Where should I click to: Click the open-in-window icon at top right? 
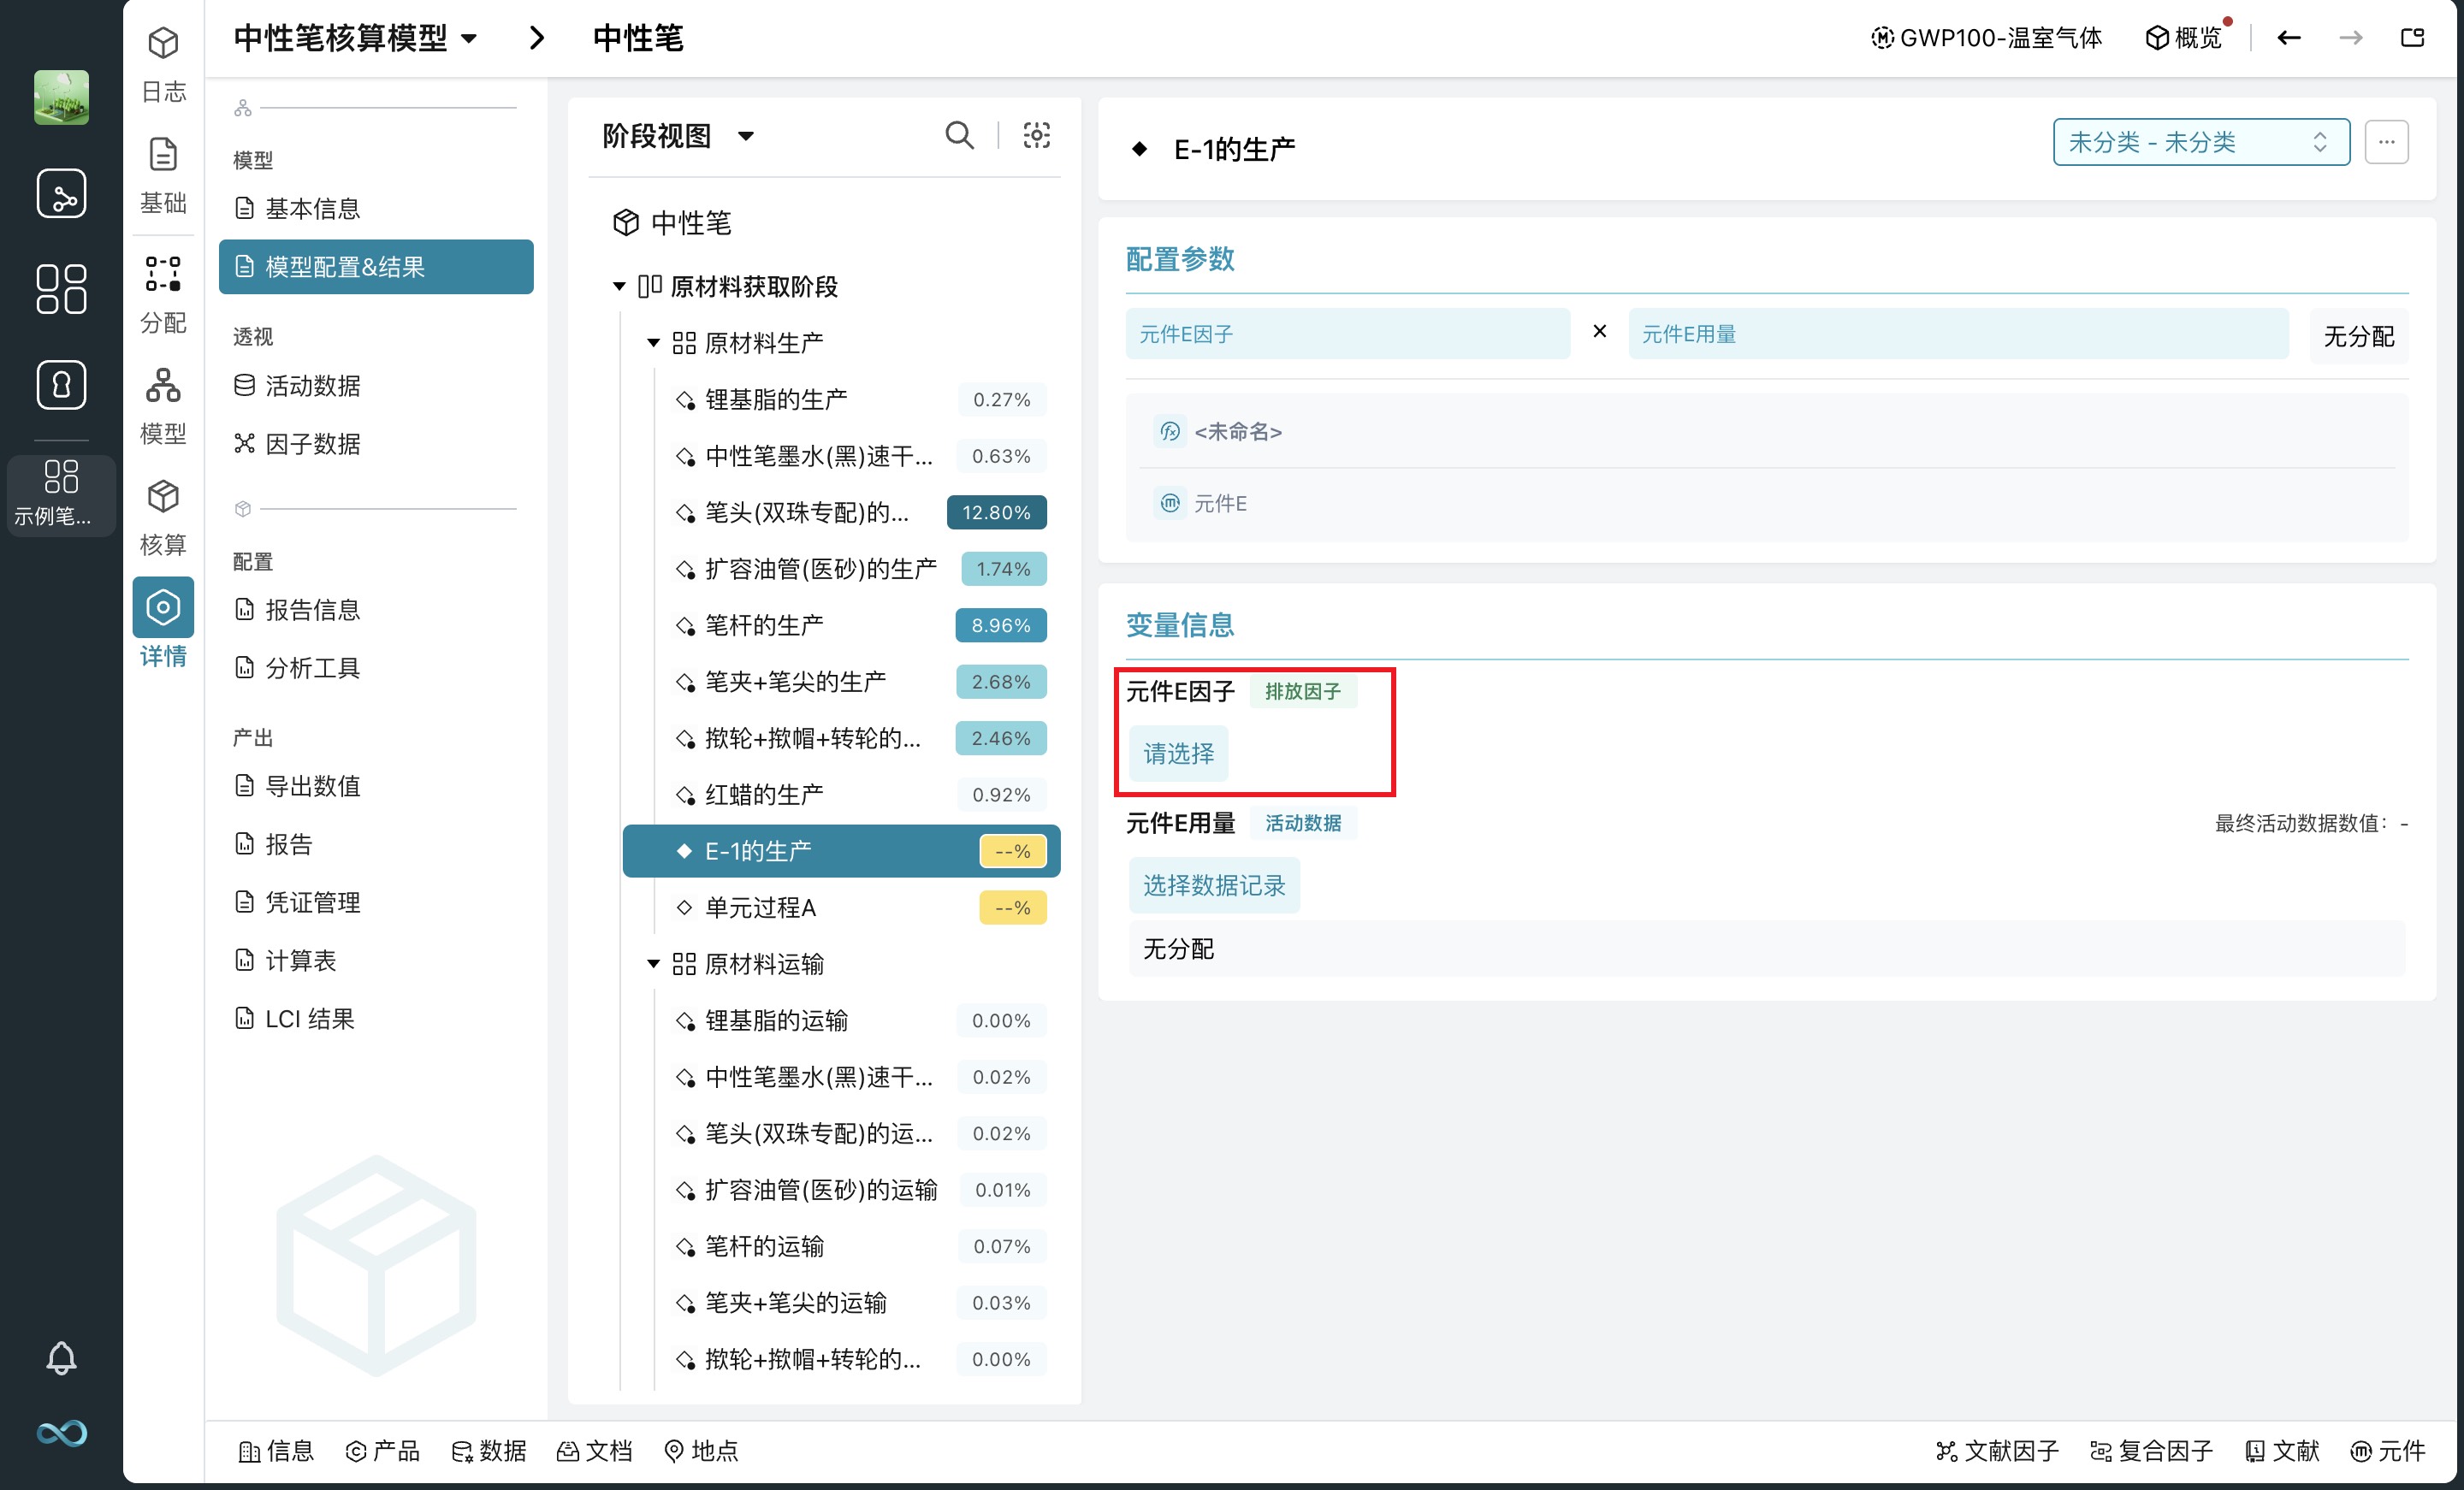[2412, 38]
